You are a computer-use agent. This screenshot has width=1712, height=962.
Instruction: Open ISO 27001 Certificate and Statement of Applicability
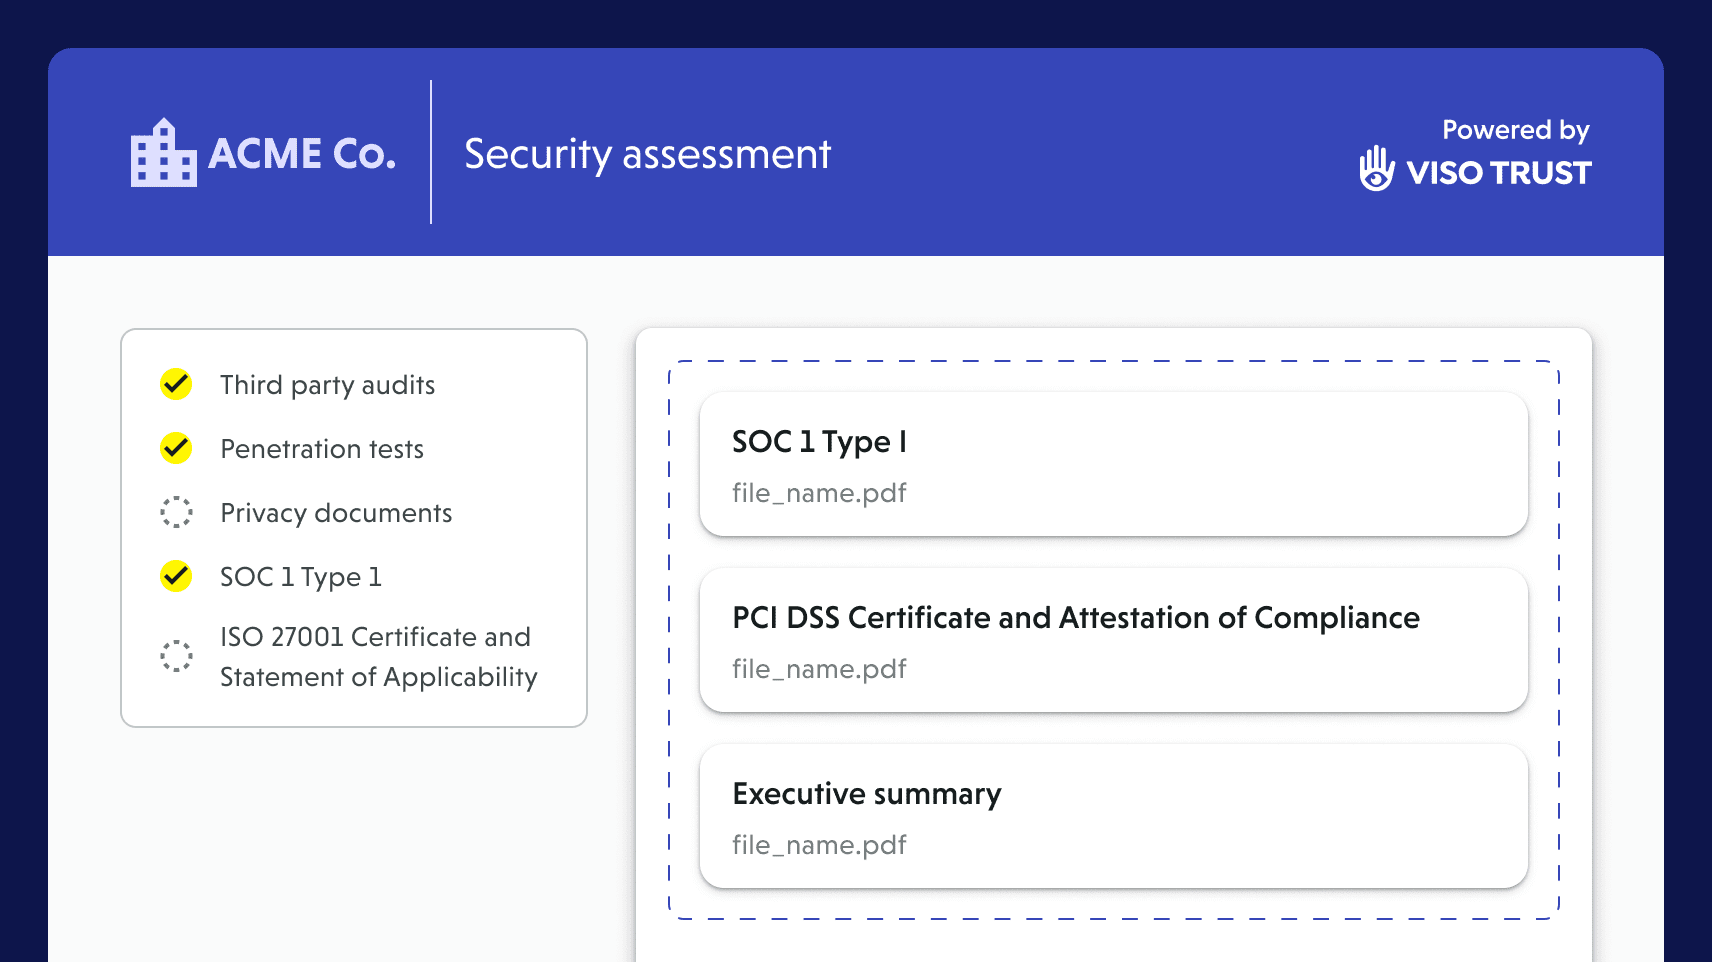(378, 657)
